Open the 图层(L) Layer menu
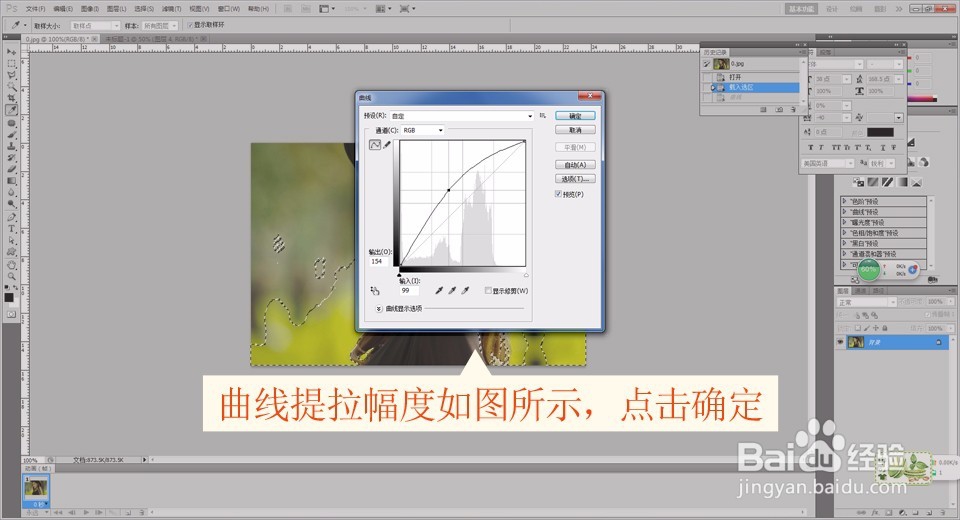The width and height of the screenshot is (960, 520). (116, 9)
